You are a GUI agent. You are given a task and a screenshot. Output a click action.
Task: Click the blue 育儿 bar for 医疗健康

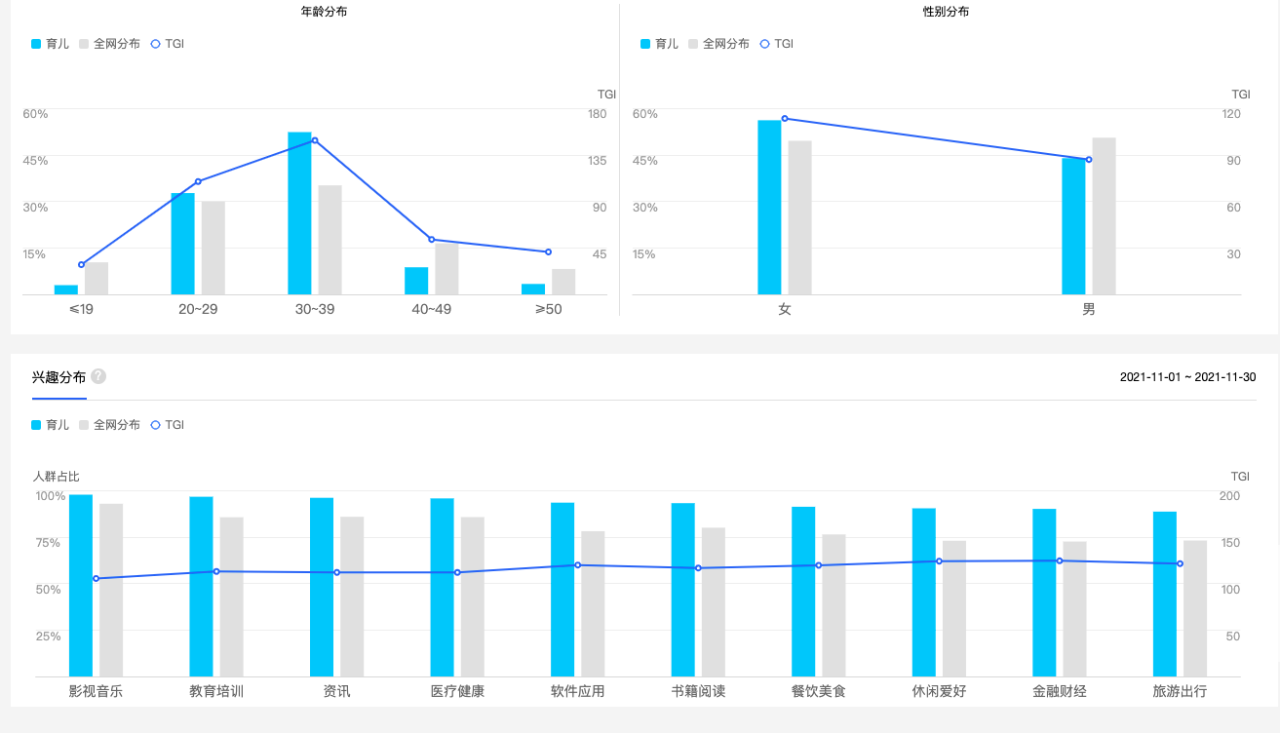[x=442, y=588]
